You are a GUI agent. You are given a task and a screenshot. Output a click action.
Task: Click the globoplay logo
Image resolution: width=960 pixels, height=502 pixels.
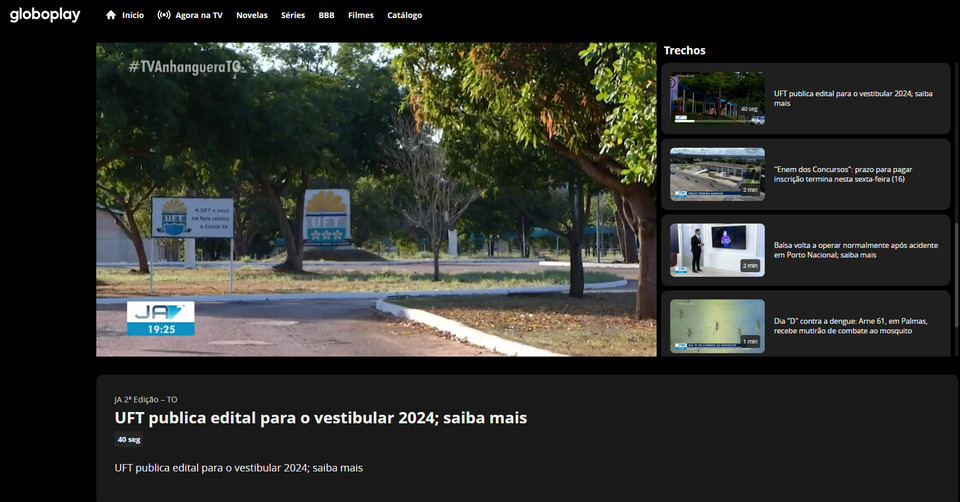pos(45,15)
